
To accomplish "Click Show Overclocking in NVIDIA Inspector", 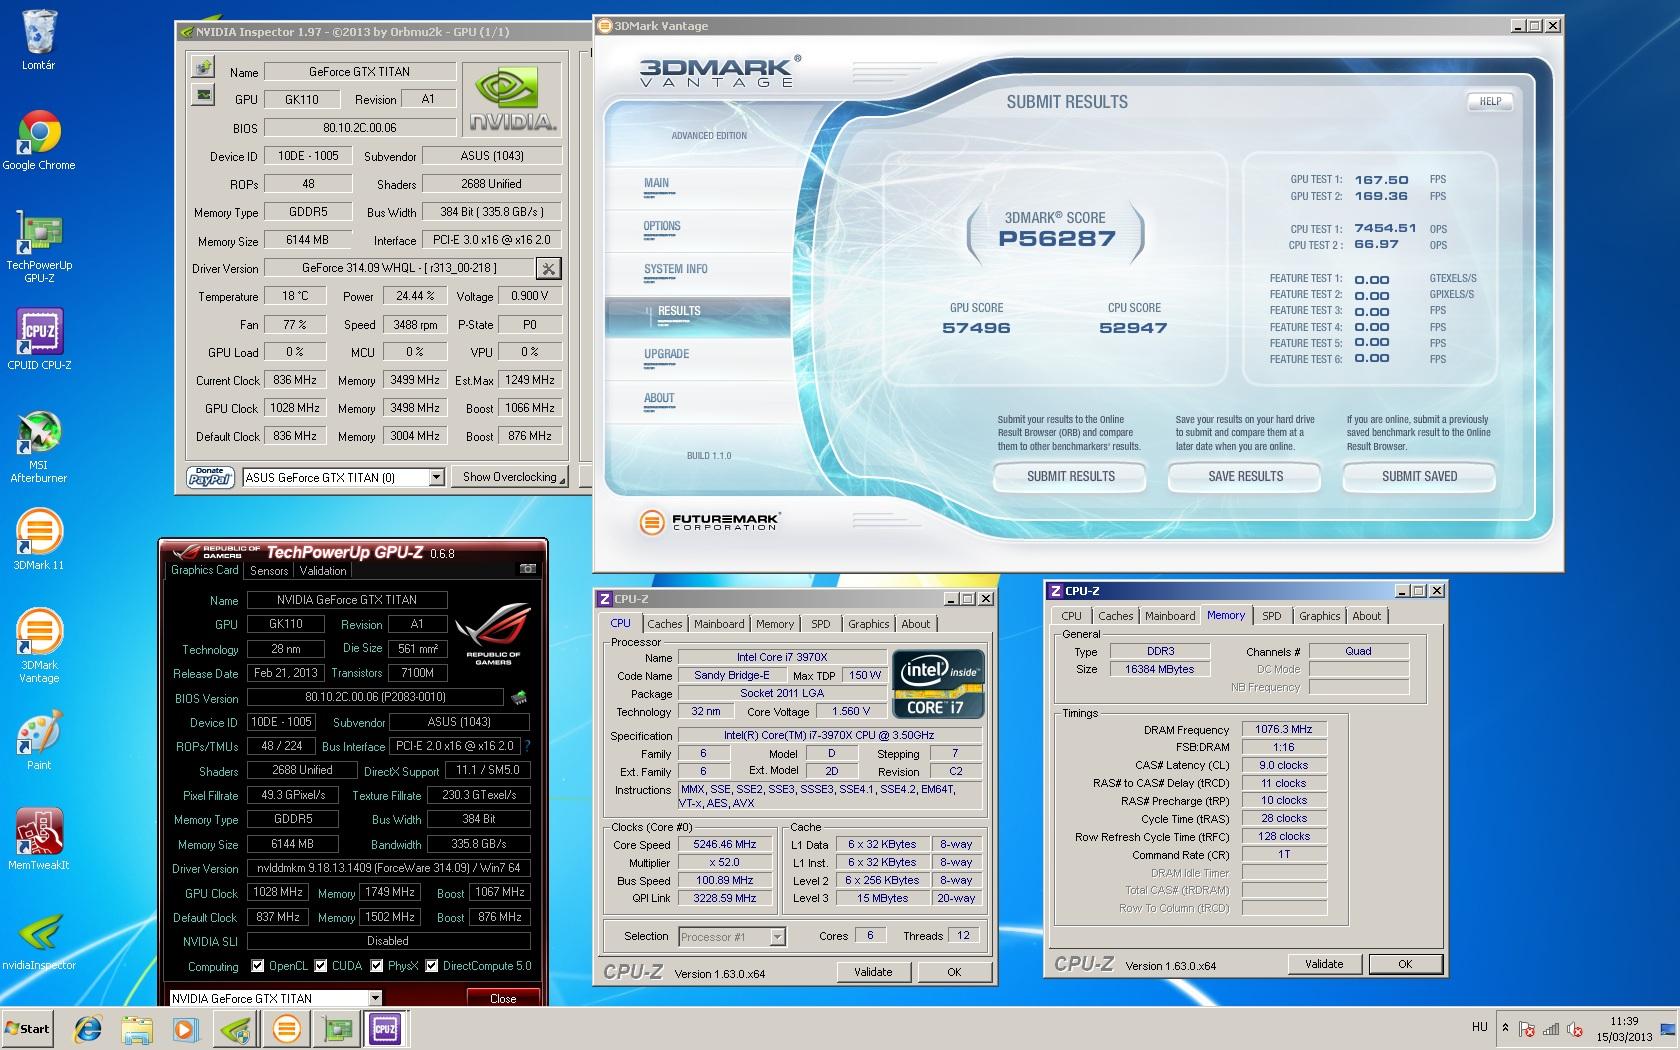I will coord(509,477).
